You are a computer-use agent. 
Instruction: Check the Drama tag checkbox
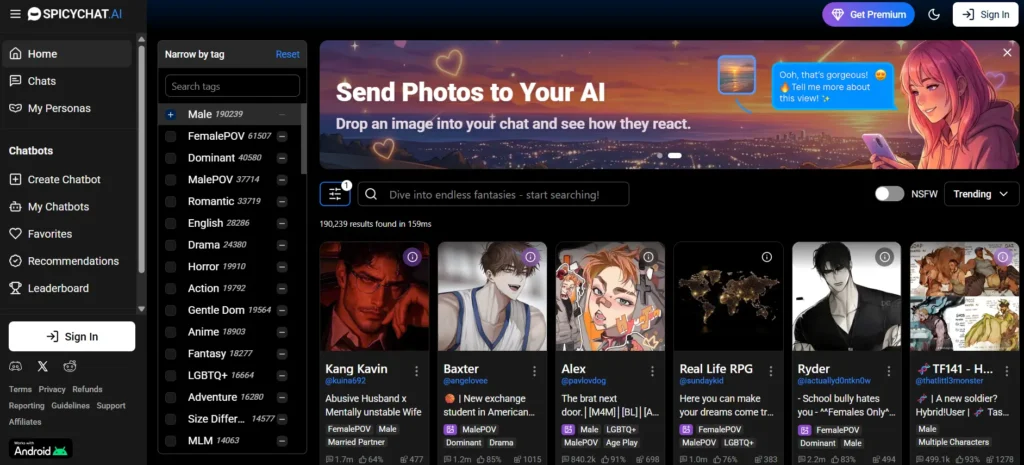point(170,245)
